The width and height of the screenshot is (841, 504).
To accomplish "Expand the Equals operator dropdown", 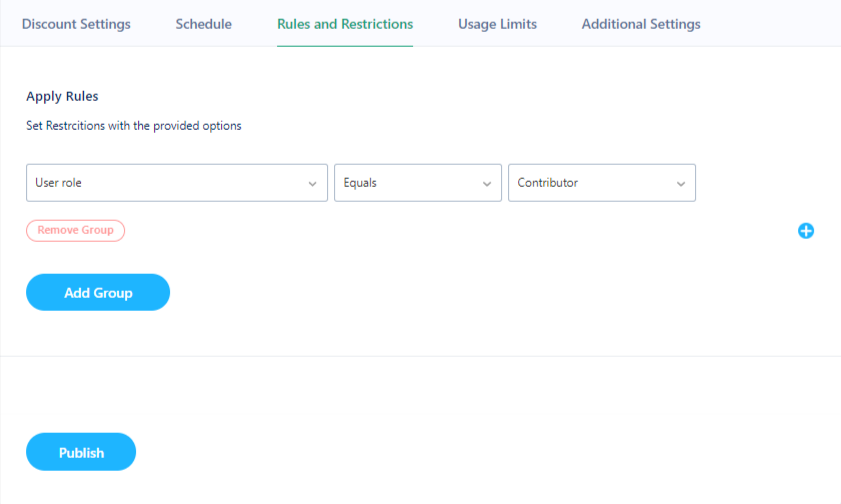I will tap(418, 183).
